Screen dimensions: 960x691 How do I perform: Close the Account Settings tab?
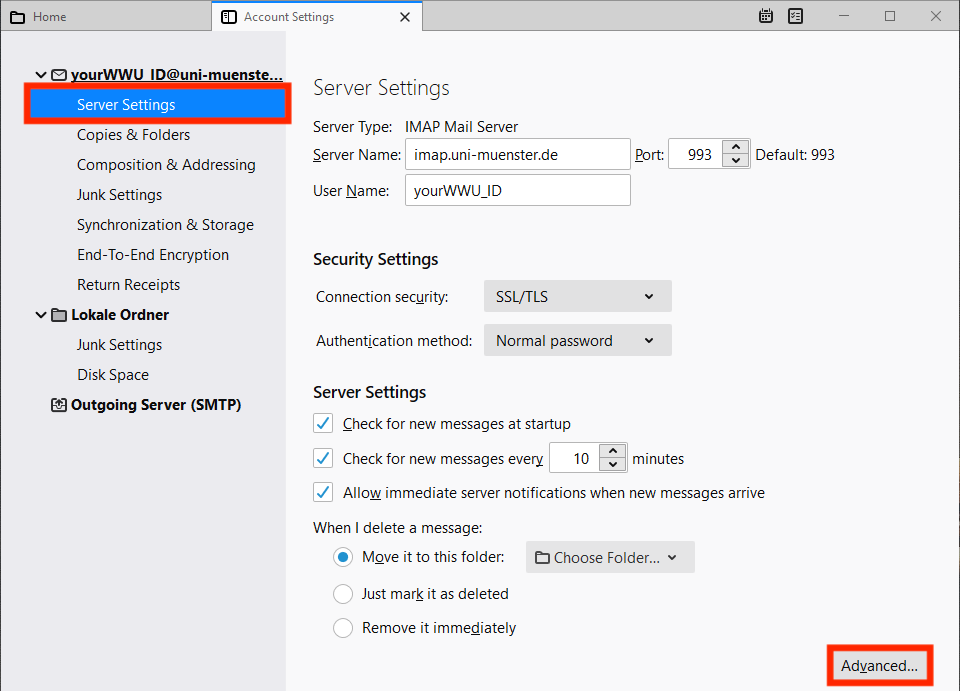pos(405,17)
